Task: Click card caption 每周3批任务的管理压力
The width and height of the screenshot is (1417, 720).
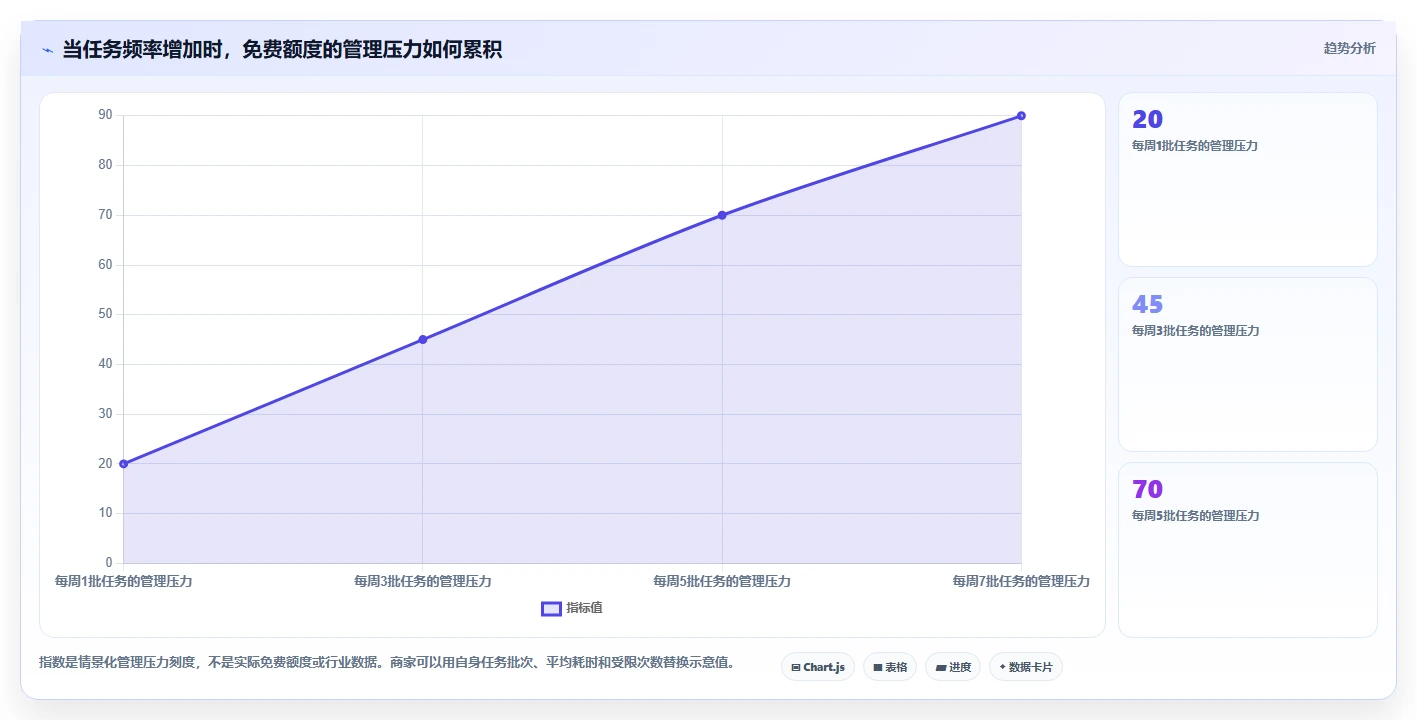Action: pos(1195,331)
